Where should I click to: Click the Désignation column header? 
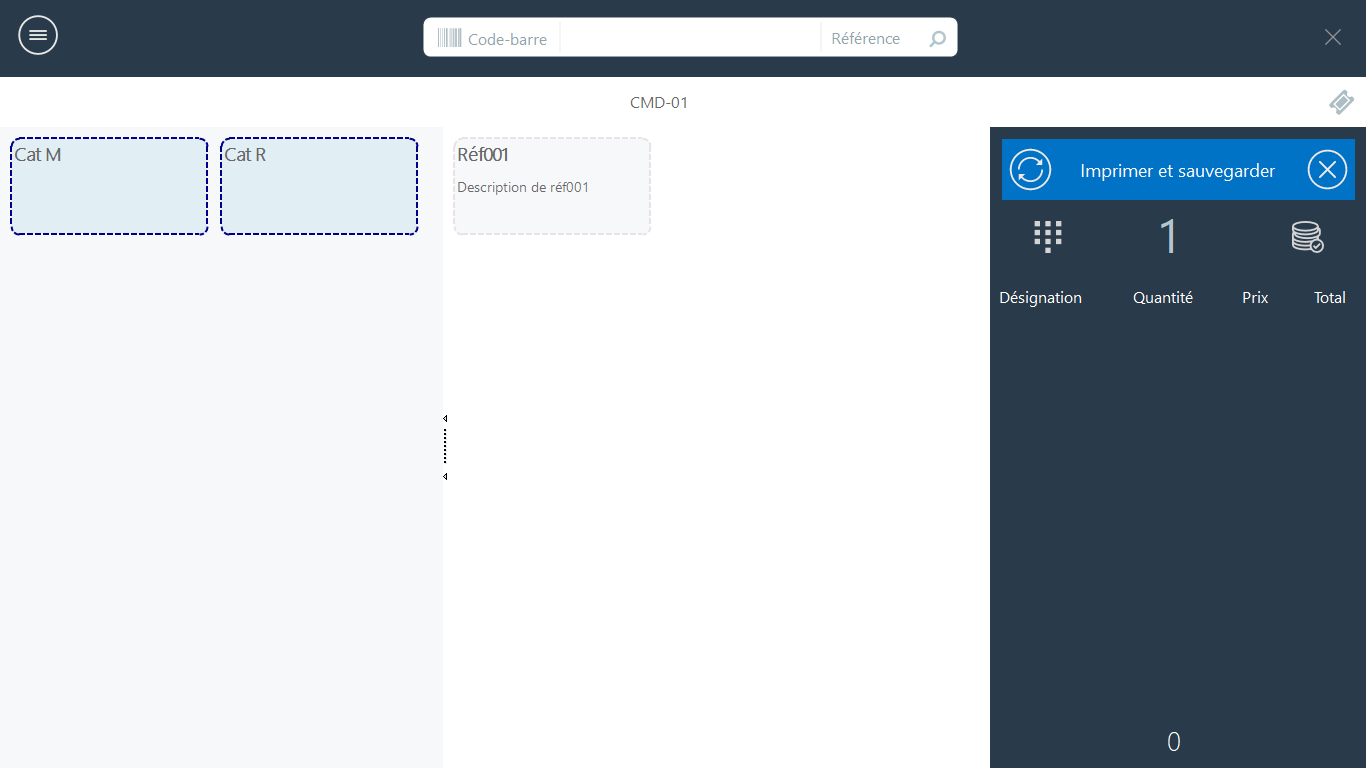point(1040,298)
